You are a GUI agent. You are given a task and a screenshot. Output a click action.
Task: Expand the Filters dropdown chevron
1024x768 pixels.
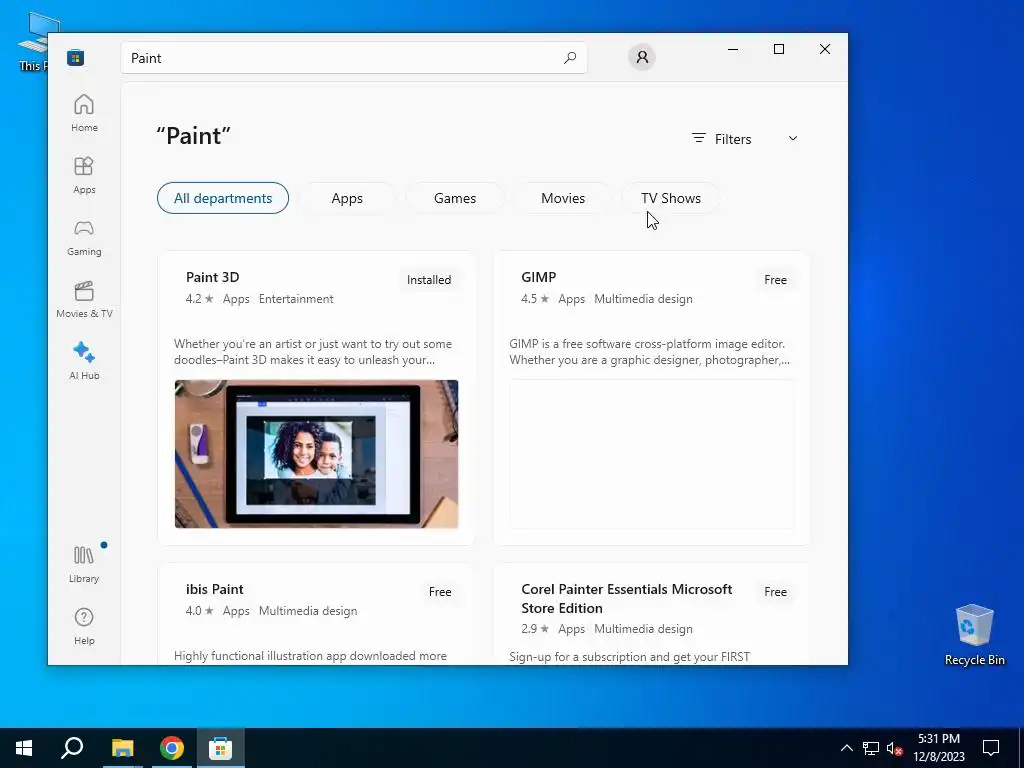tap(793, 138)
